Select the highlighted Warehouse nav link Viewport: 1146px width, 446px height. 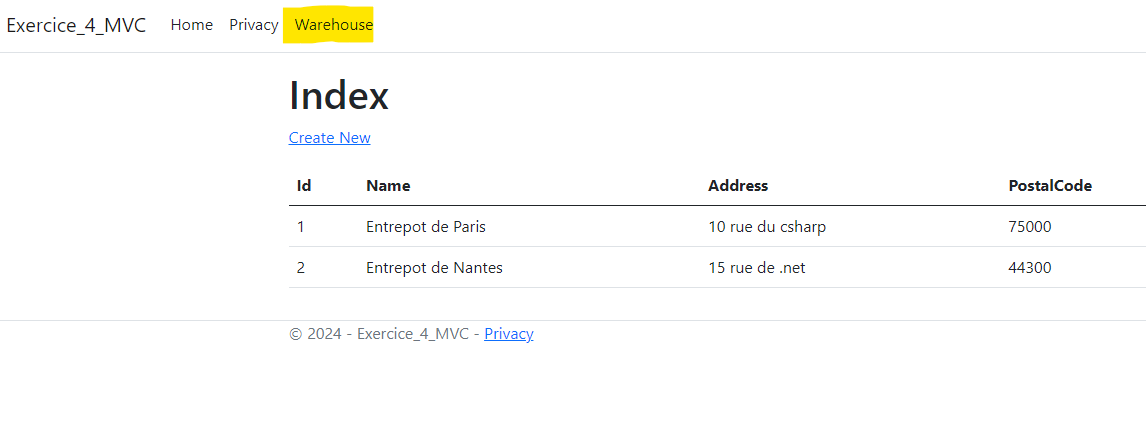point(333,25)
